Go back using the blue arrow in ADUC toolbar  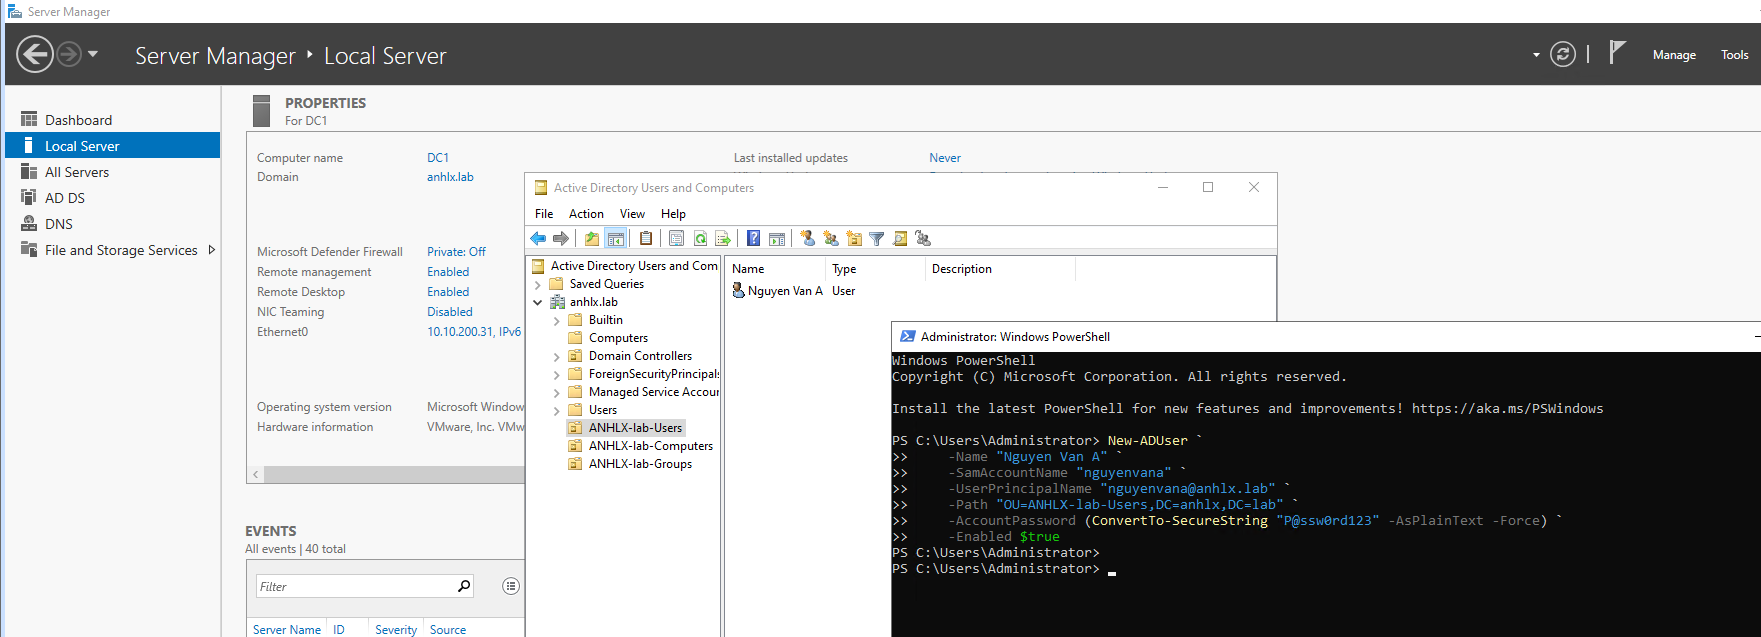538,238
